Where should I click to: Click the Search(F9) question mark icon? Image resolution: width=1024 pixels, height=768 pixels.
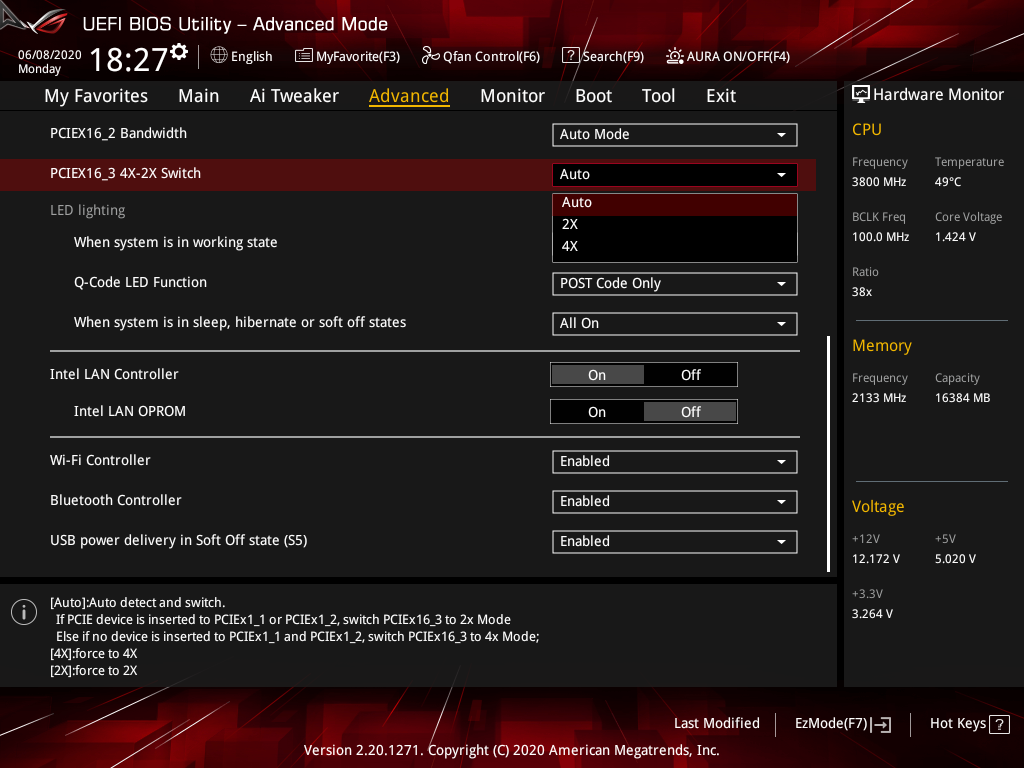pos(570,56)
